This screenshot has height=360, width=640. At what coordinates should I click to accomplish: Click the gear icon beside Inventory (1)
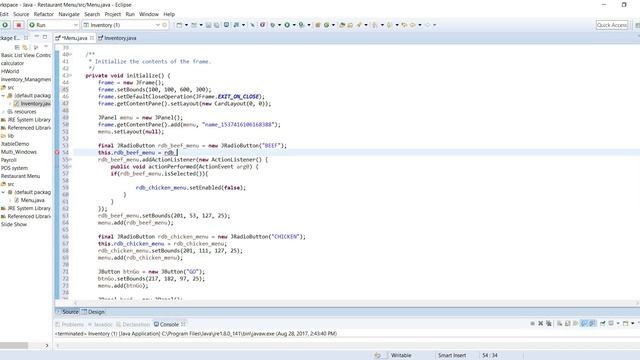pyautogui.click(x=165, y=25)
